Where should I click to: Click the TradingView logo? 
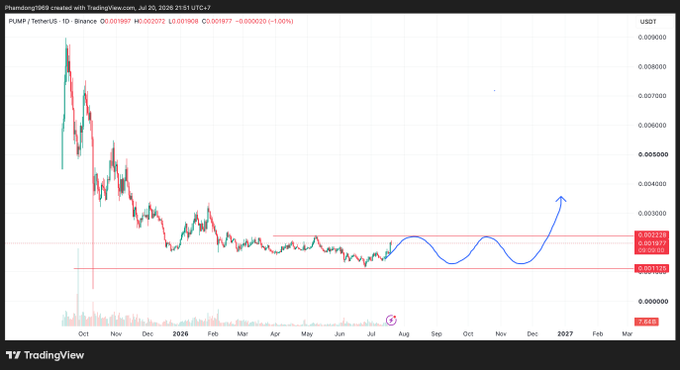click(45, 355)
